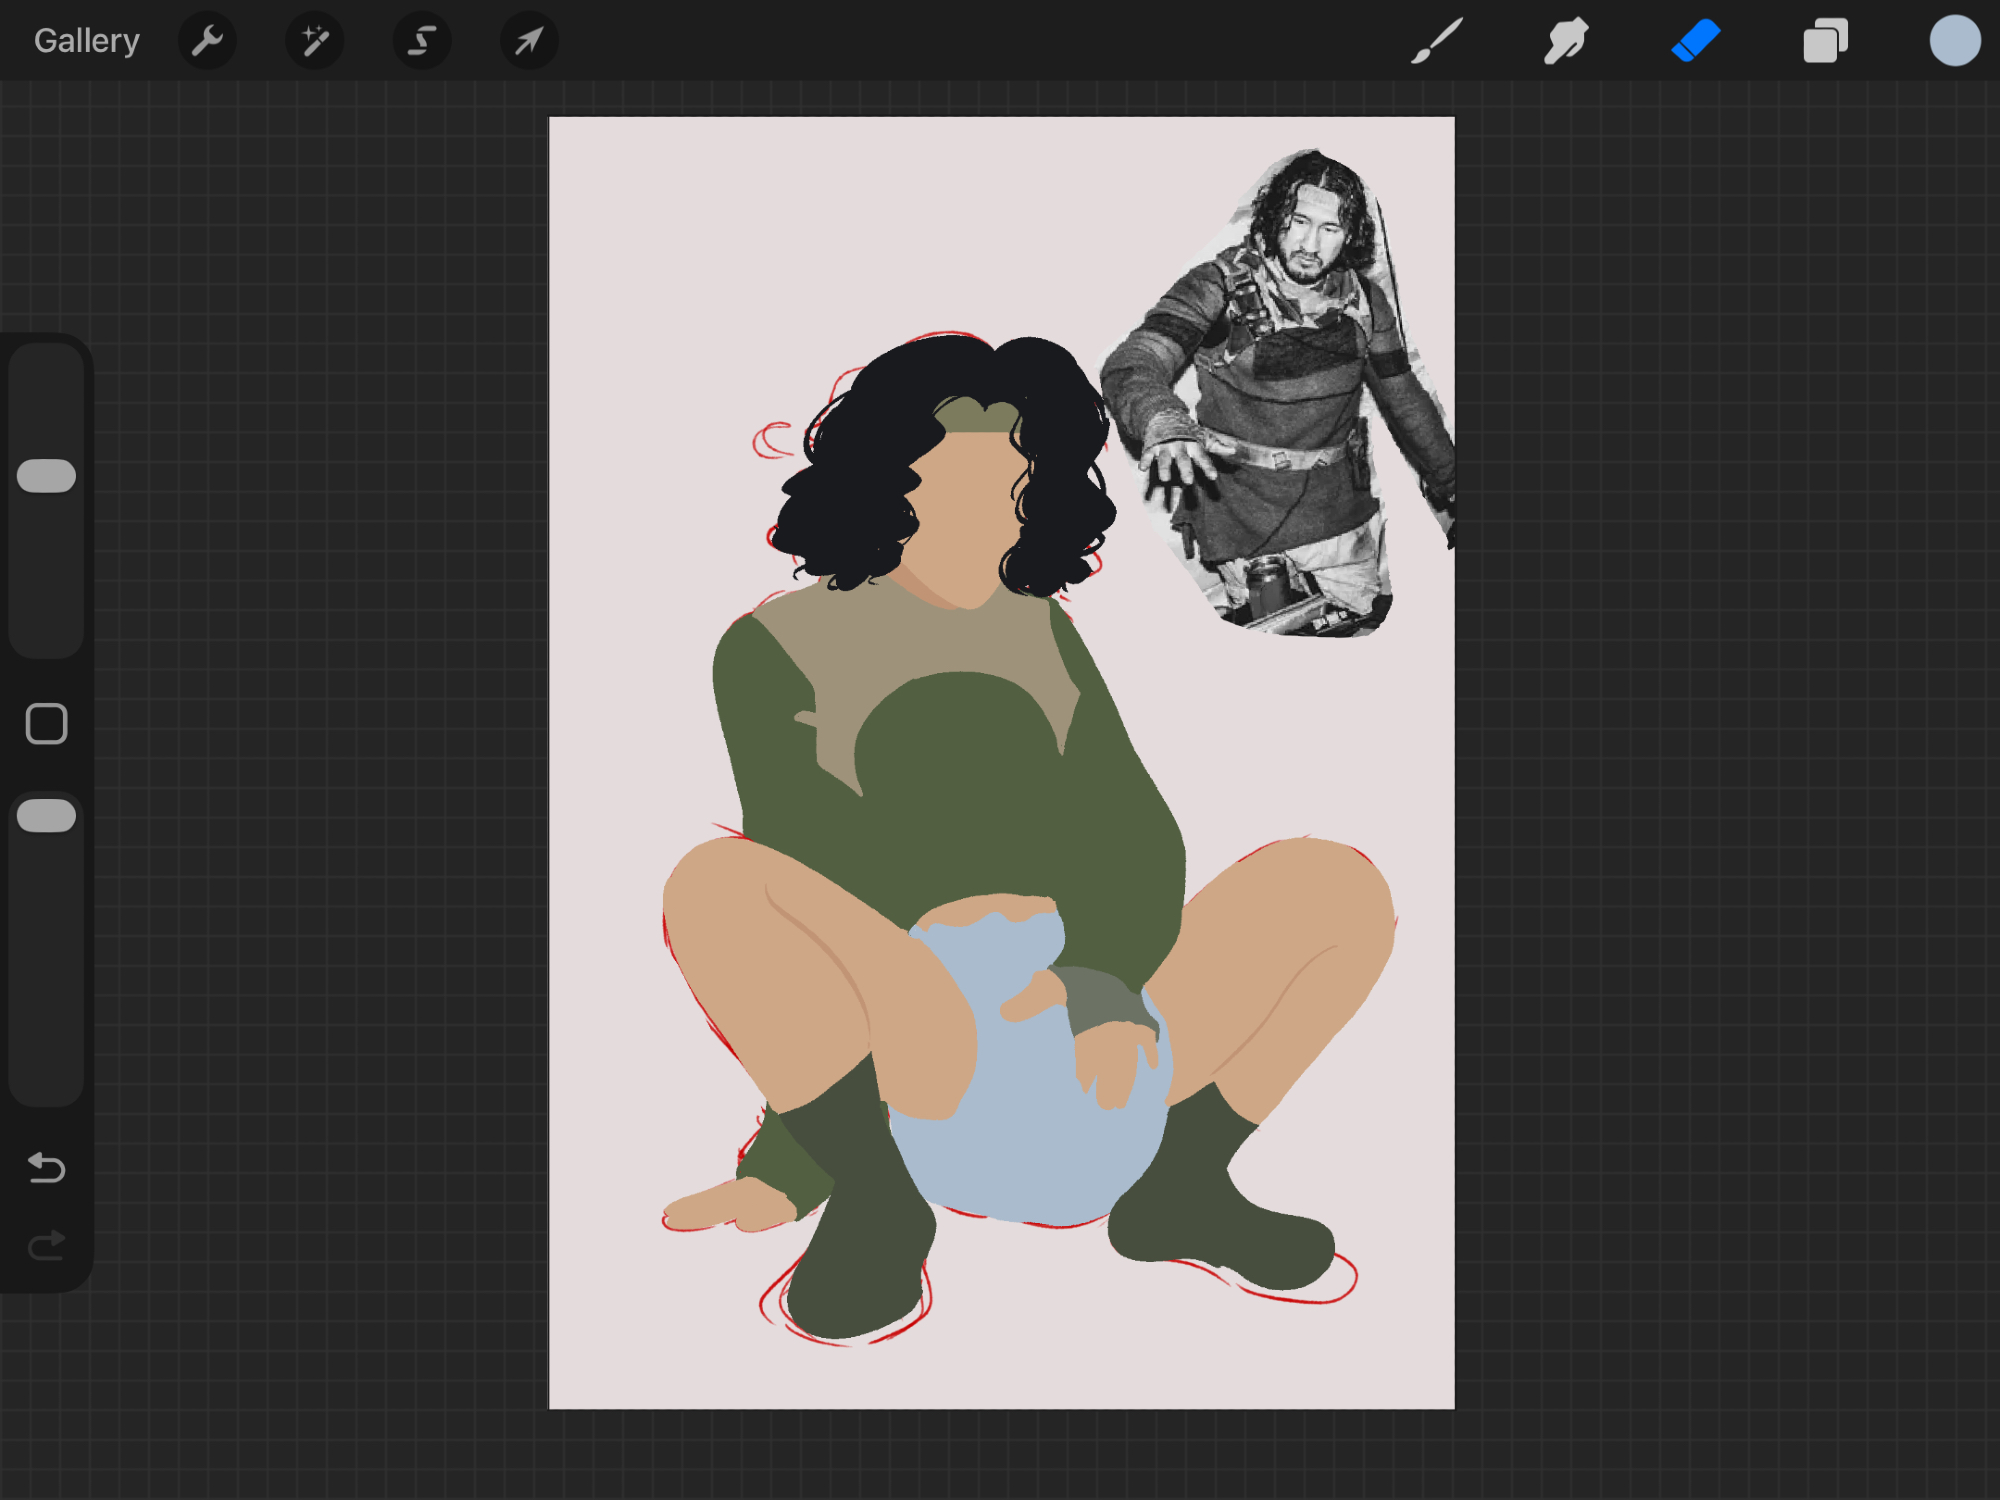This screenshot has height=1500, width=2000.
Task: Return to the Gallery
Action: click(x=86, y=41)
